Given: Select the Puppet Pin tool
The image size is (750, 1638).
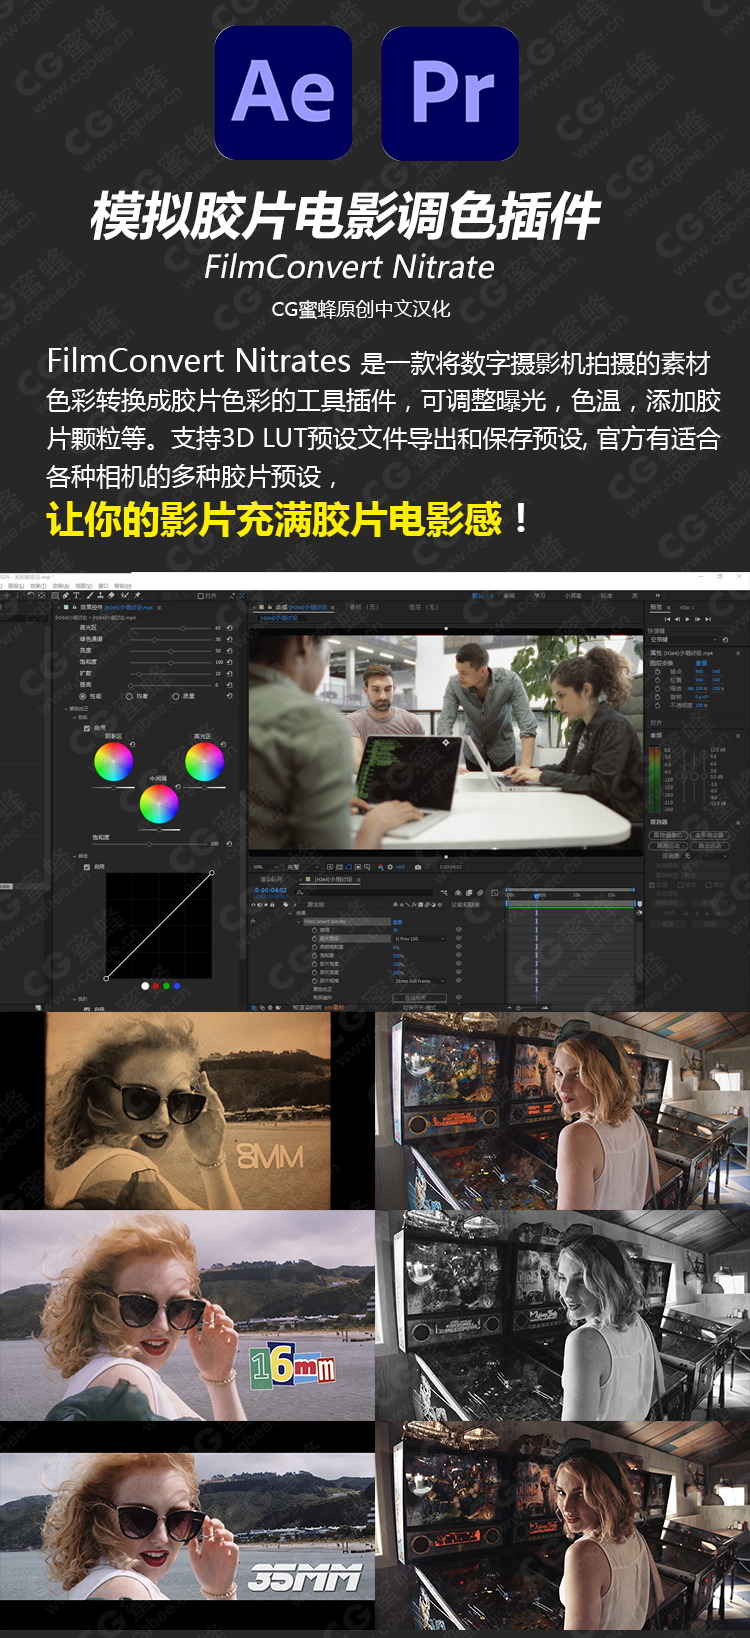Looking at the screenshot, I should pos(137,595).
